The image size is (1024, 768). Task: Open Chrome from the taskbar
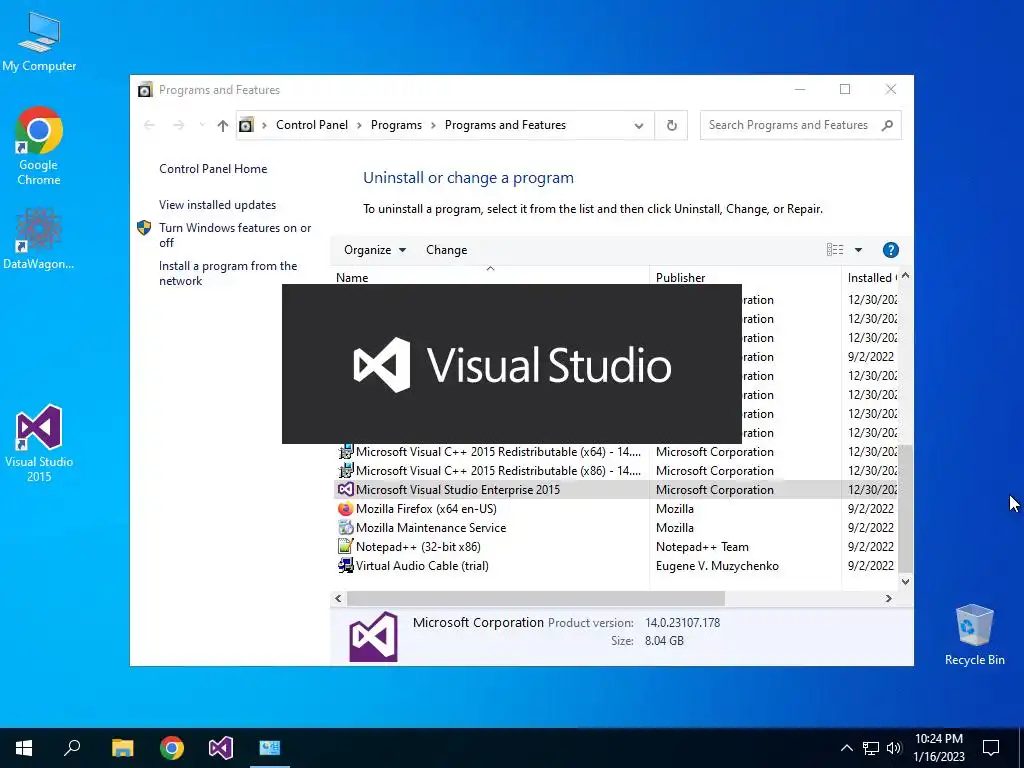point(172,748)
